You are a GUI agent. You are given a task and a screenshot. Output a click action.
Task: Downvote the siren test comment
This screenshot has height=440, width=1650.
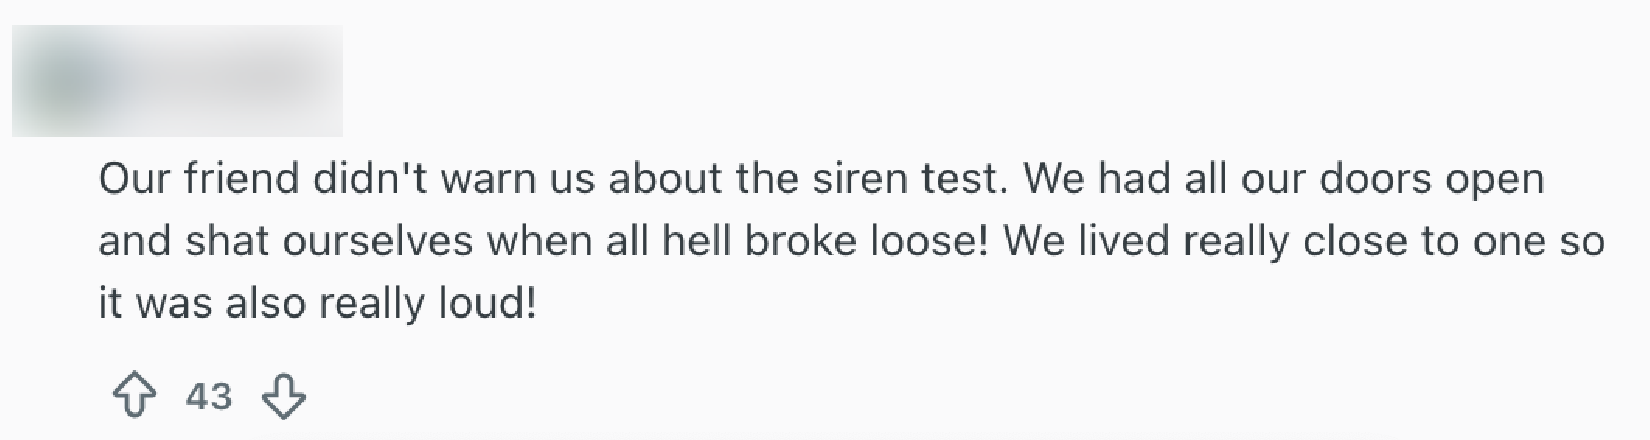[283, 397]
